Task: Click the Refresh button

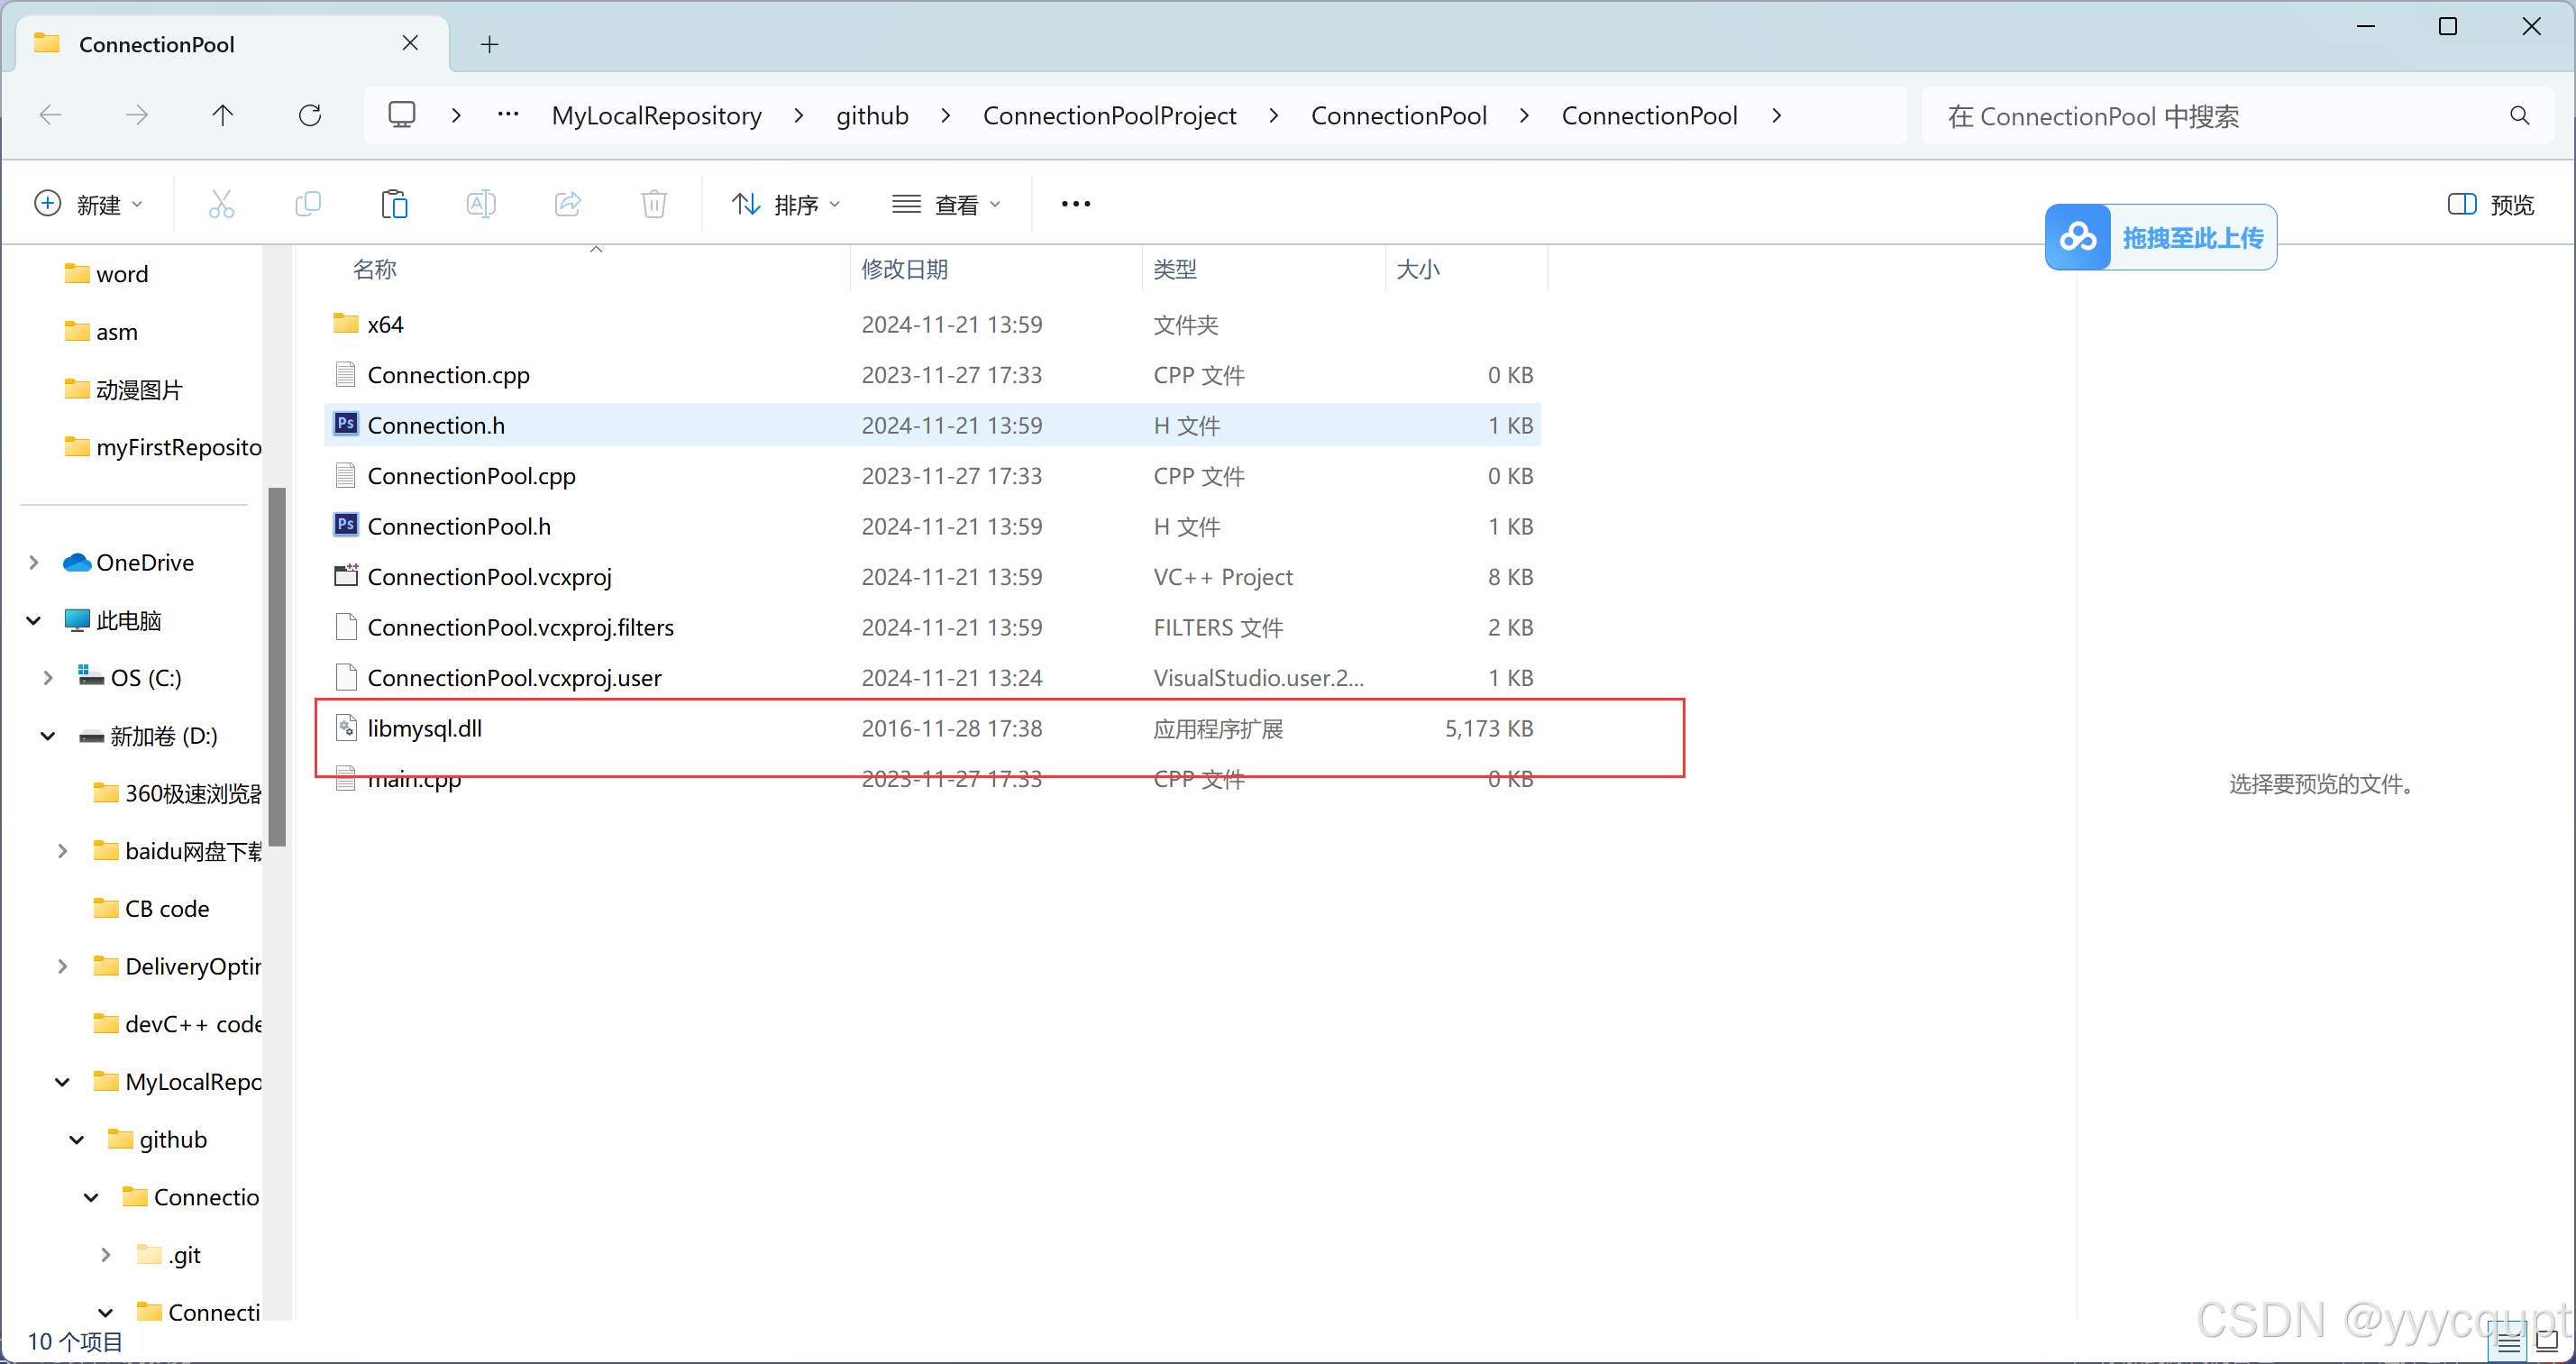Action: (310, 116)
